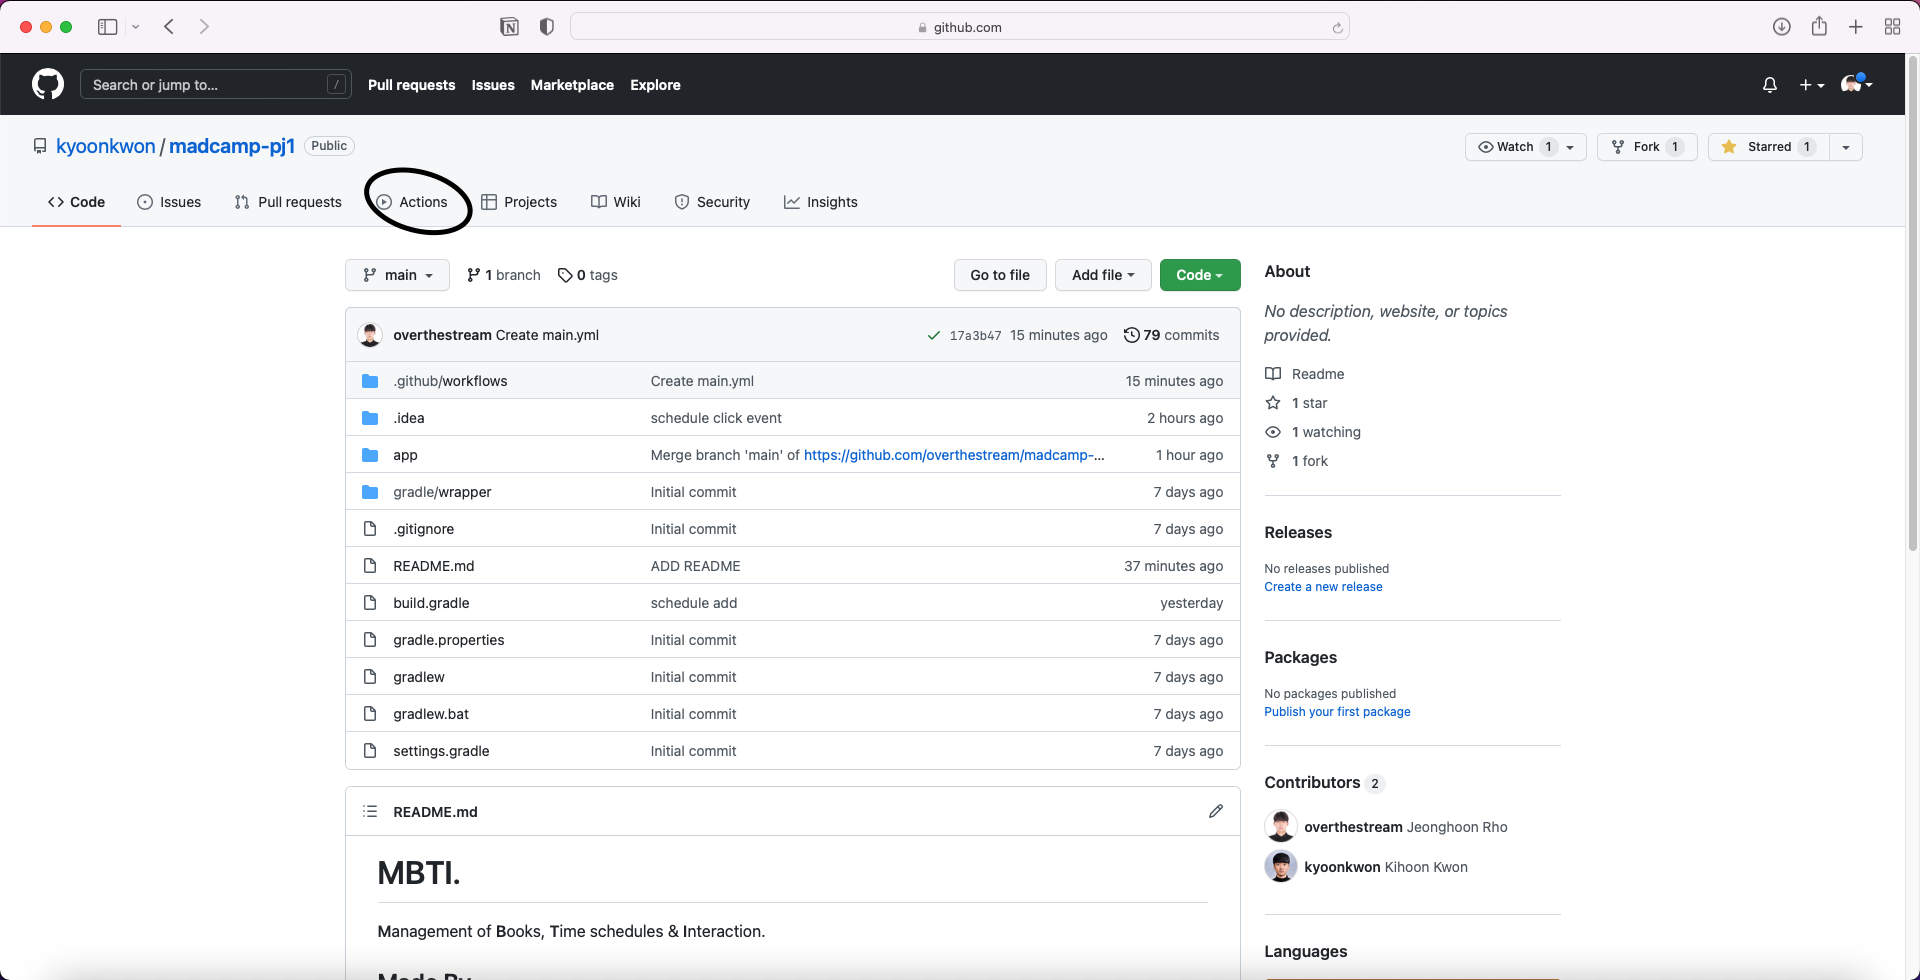Open the gradle/wrapper folder
The image size is (1920, 980).
pyautogui.click(x=442, y=492)
